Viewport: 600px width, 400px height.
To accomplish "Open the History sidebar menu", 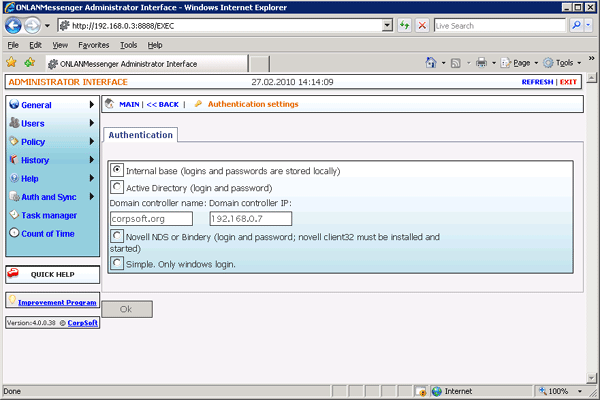I will pos(35,160).
